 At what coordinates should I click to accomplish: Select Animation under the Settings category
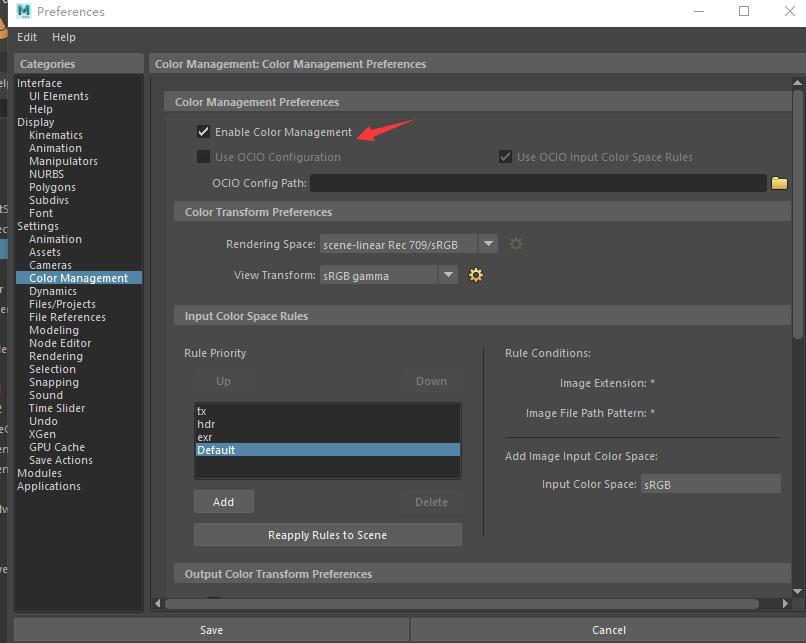[55, 239]
